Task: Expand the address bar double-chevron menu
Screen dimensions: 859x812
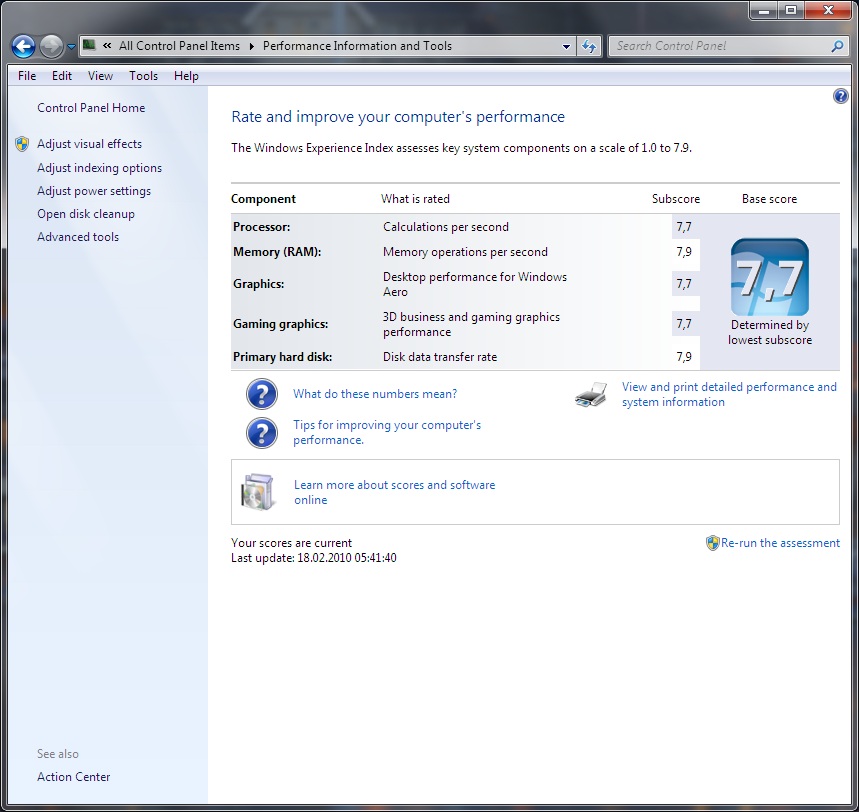Action: (x=107, y=45)
